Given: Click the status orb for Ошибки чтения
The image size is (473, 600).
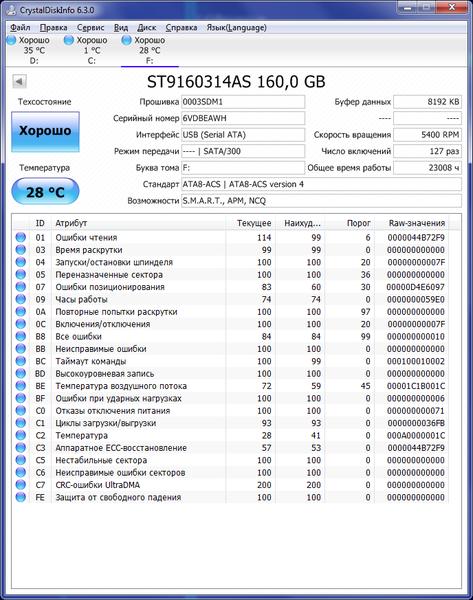Looking at the screenshot, I should (x=21, y=237).
